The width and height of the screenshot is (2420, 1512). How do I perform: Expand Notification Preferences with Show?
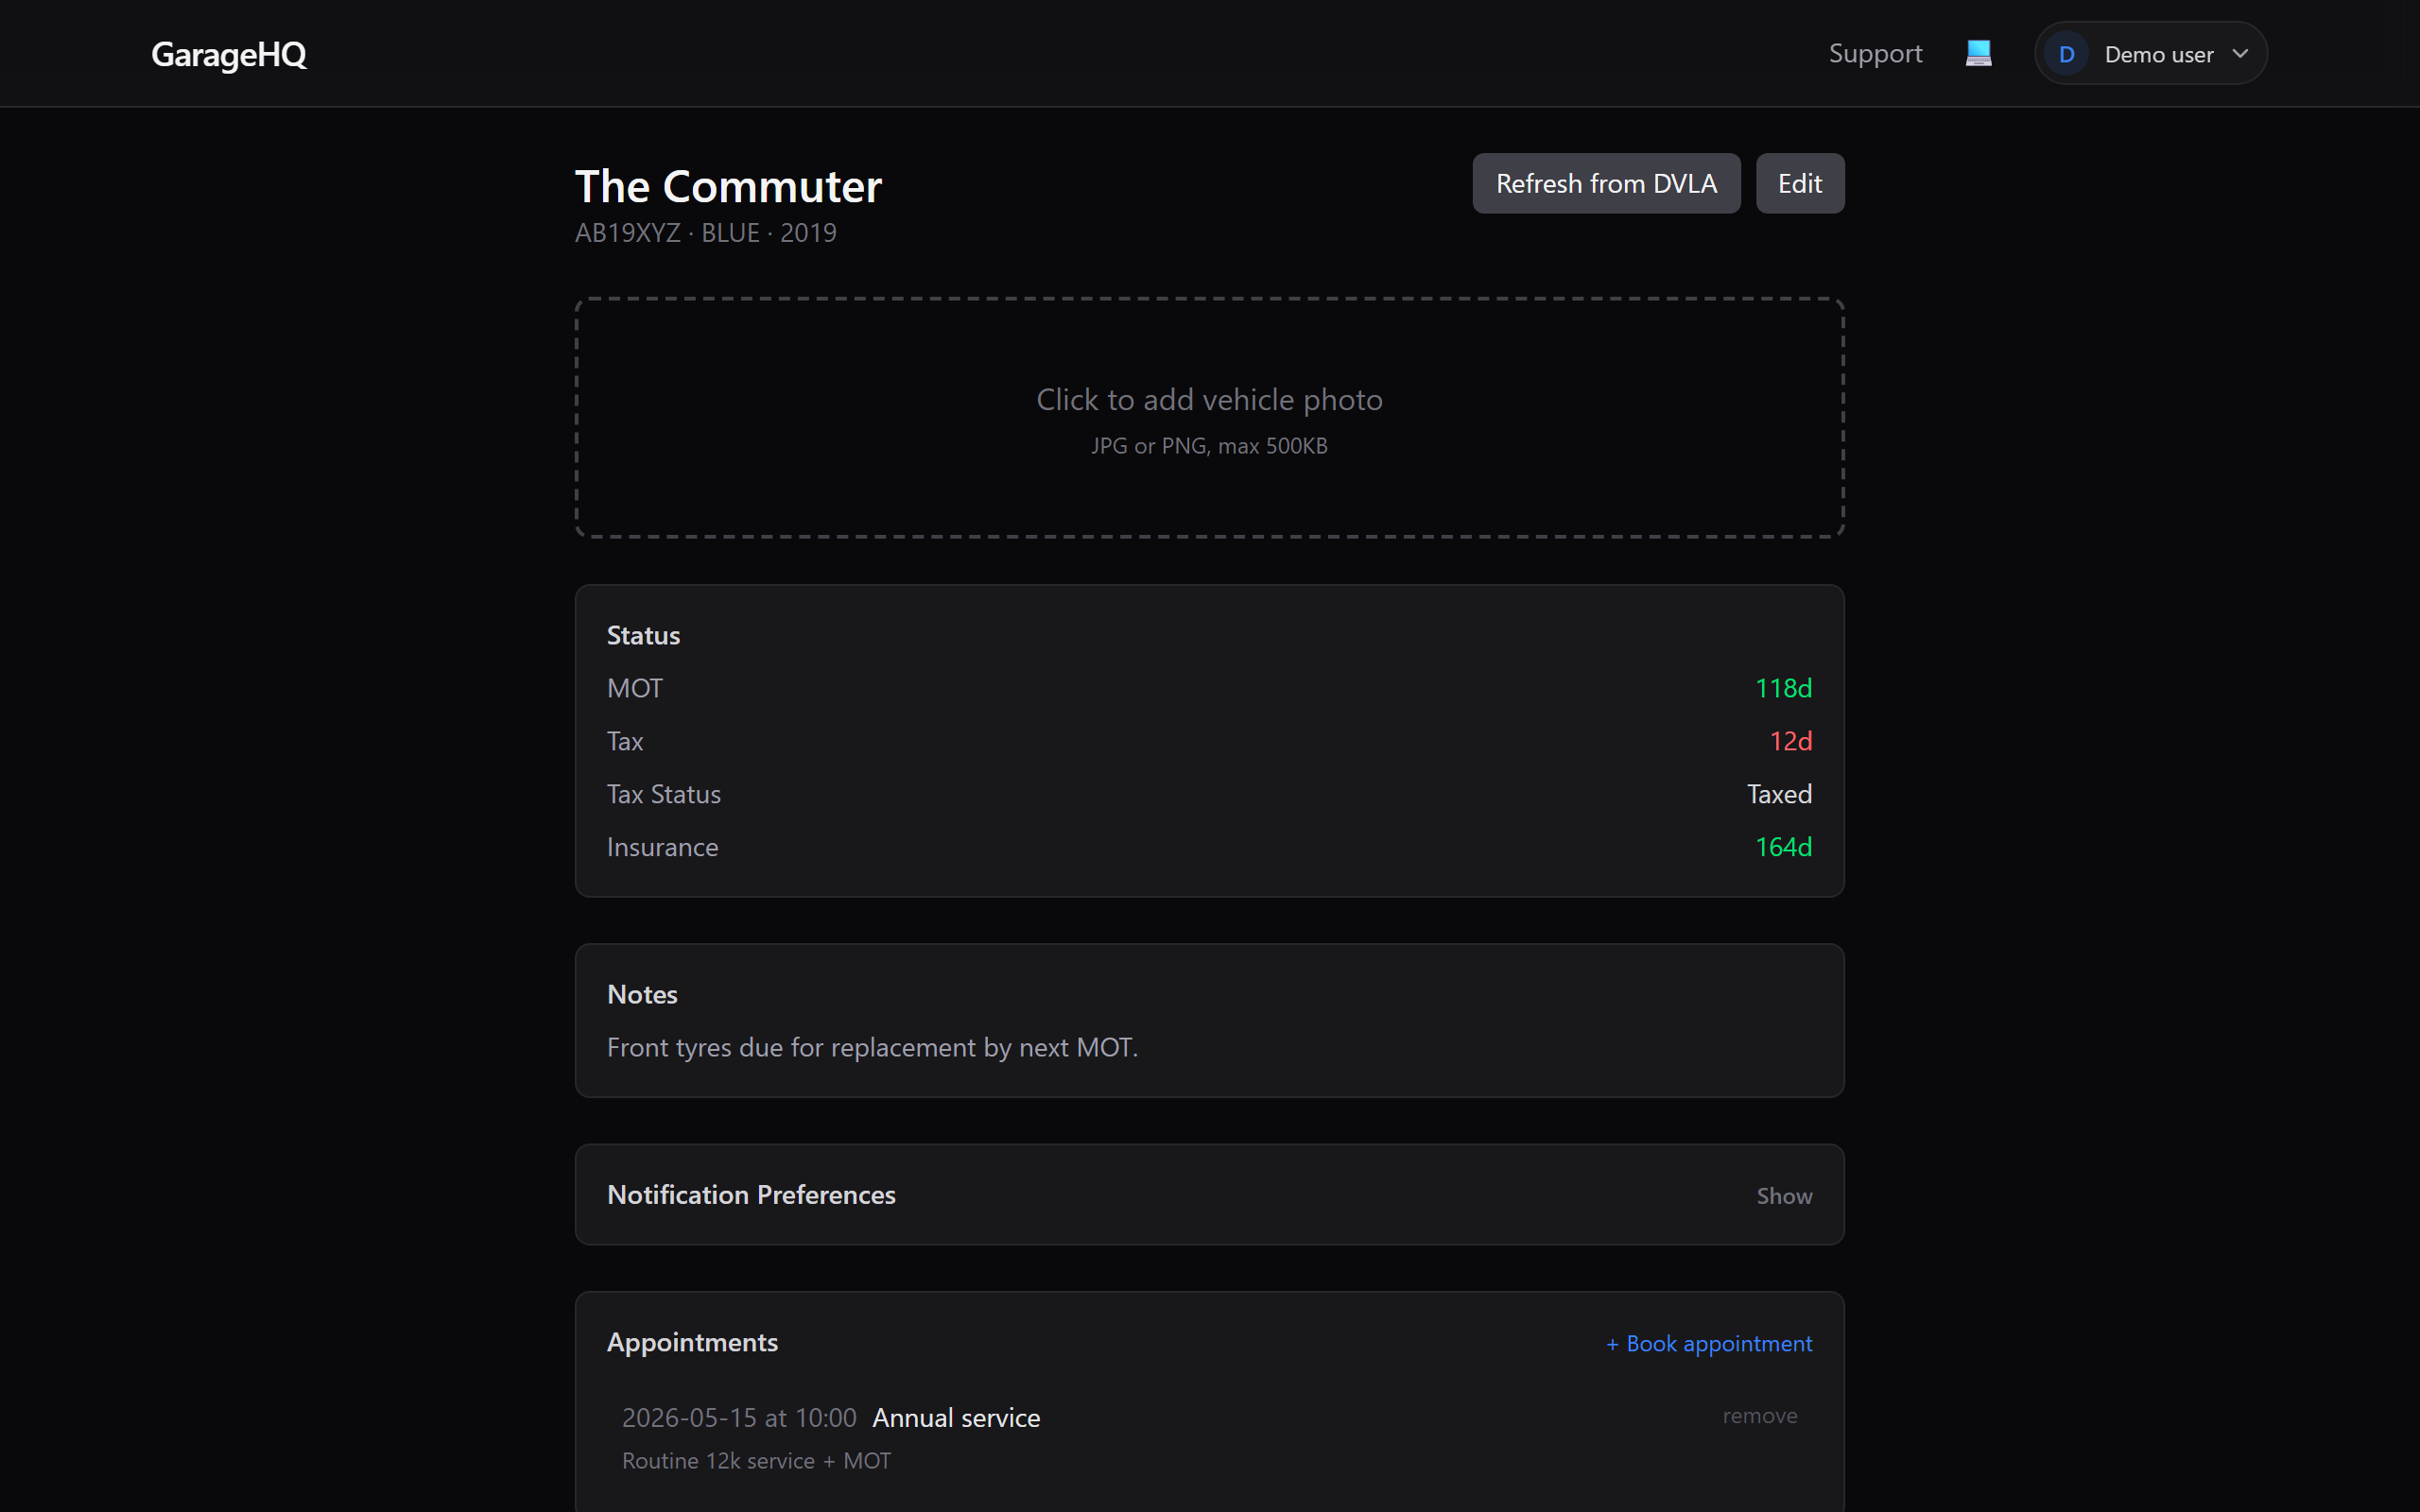(1783, 1195)
